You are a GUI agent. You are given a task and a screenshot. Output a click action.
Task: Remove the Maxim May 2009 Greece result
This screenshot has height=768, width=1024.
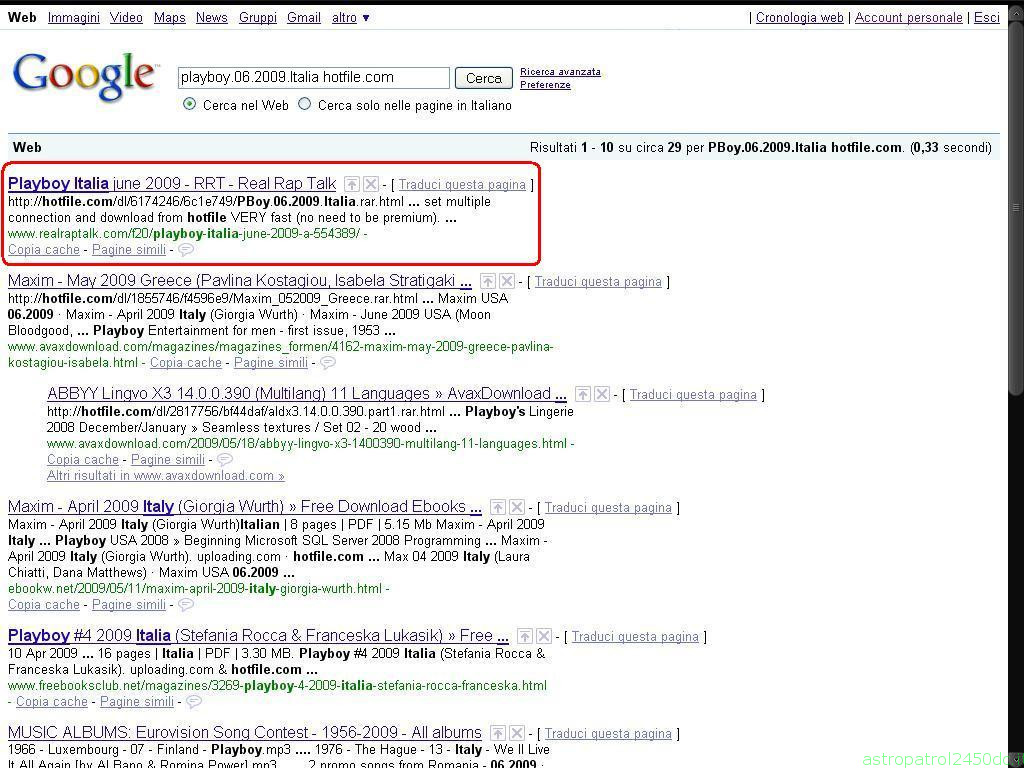tap(507, 281)
